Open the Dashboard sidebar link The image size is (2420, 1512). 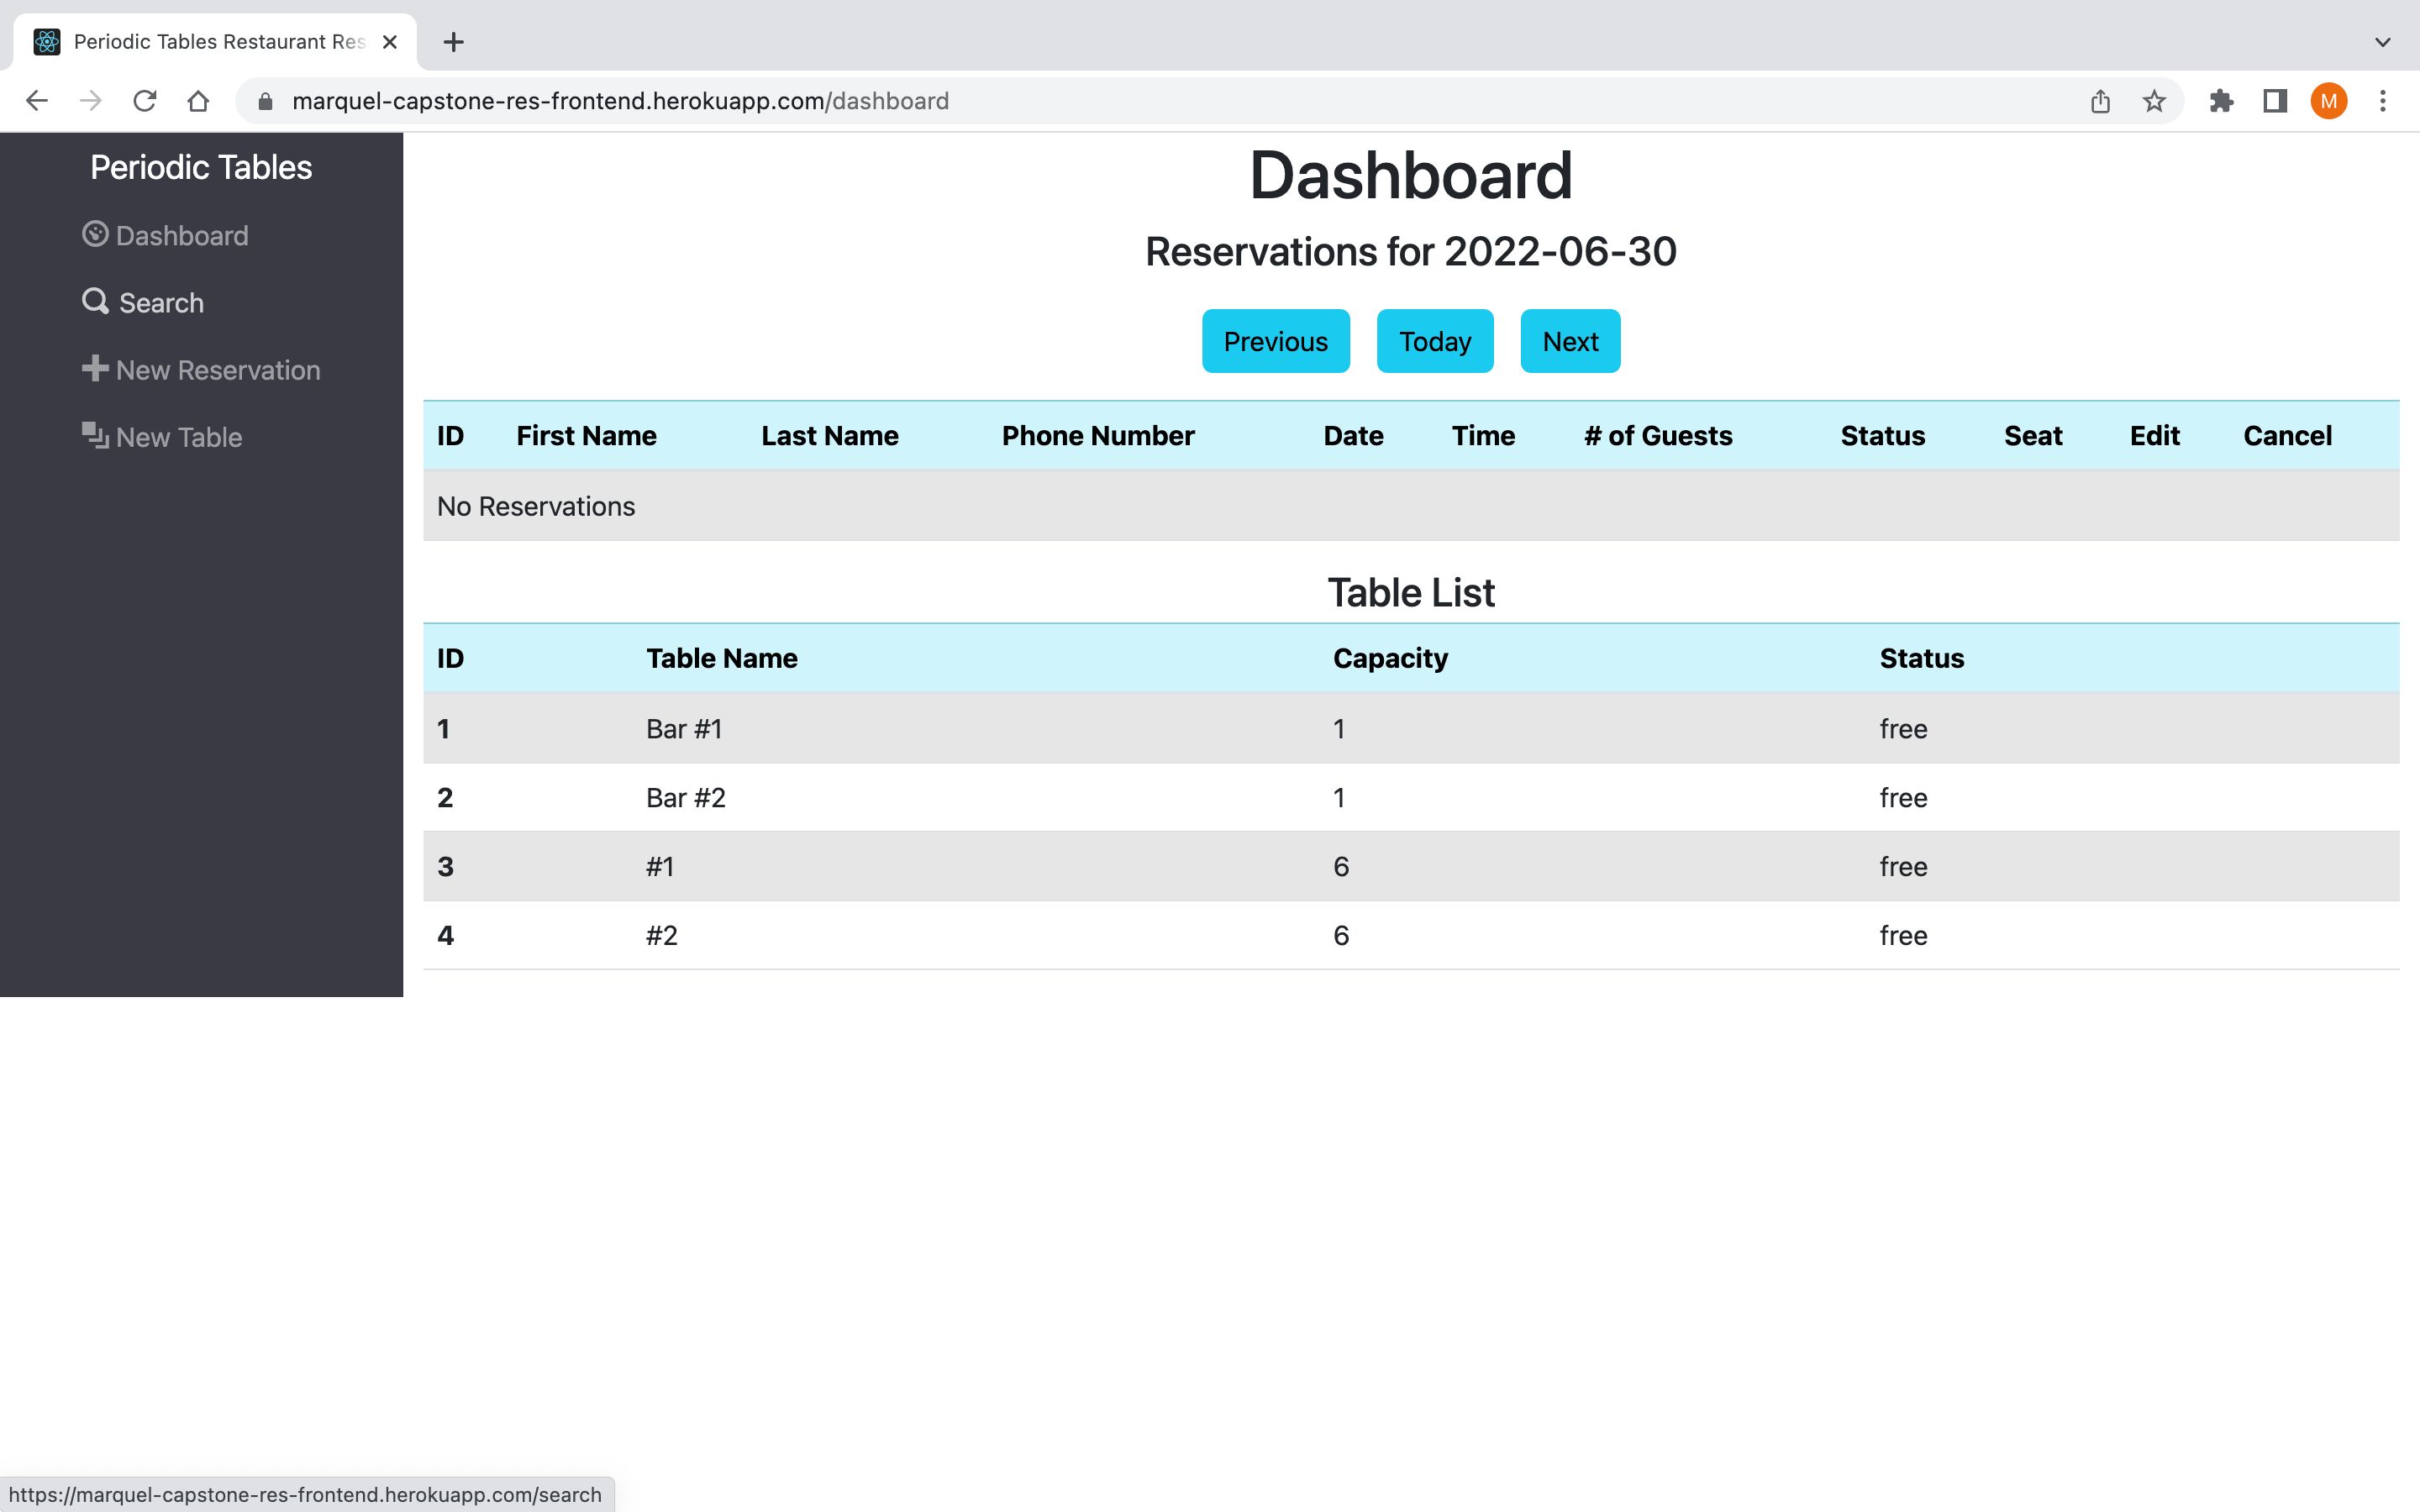click(x=166, y=235)
